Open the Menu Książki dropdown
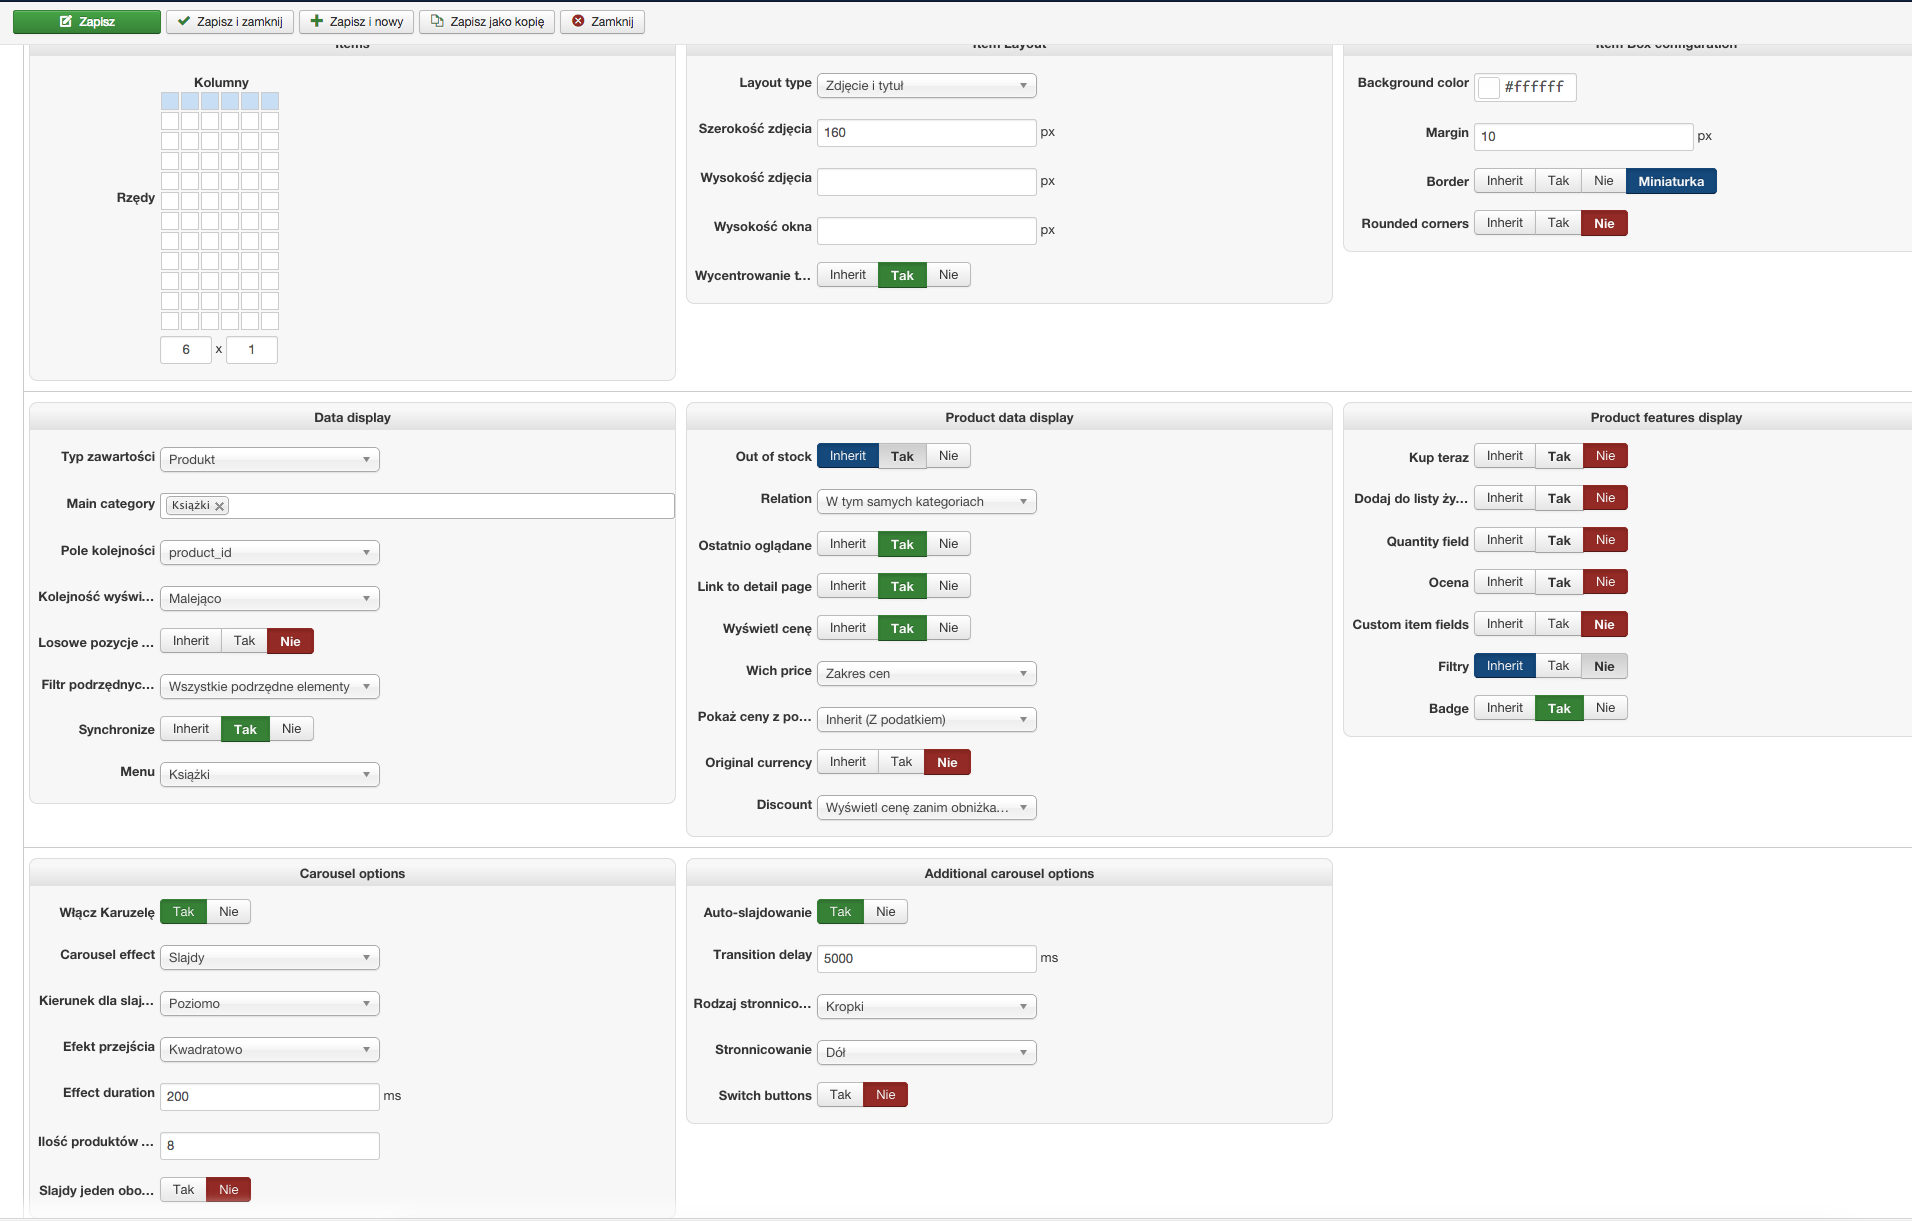Image resolution: width=1912 pixels, height=1221 pixels. (x=270, y=775)
